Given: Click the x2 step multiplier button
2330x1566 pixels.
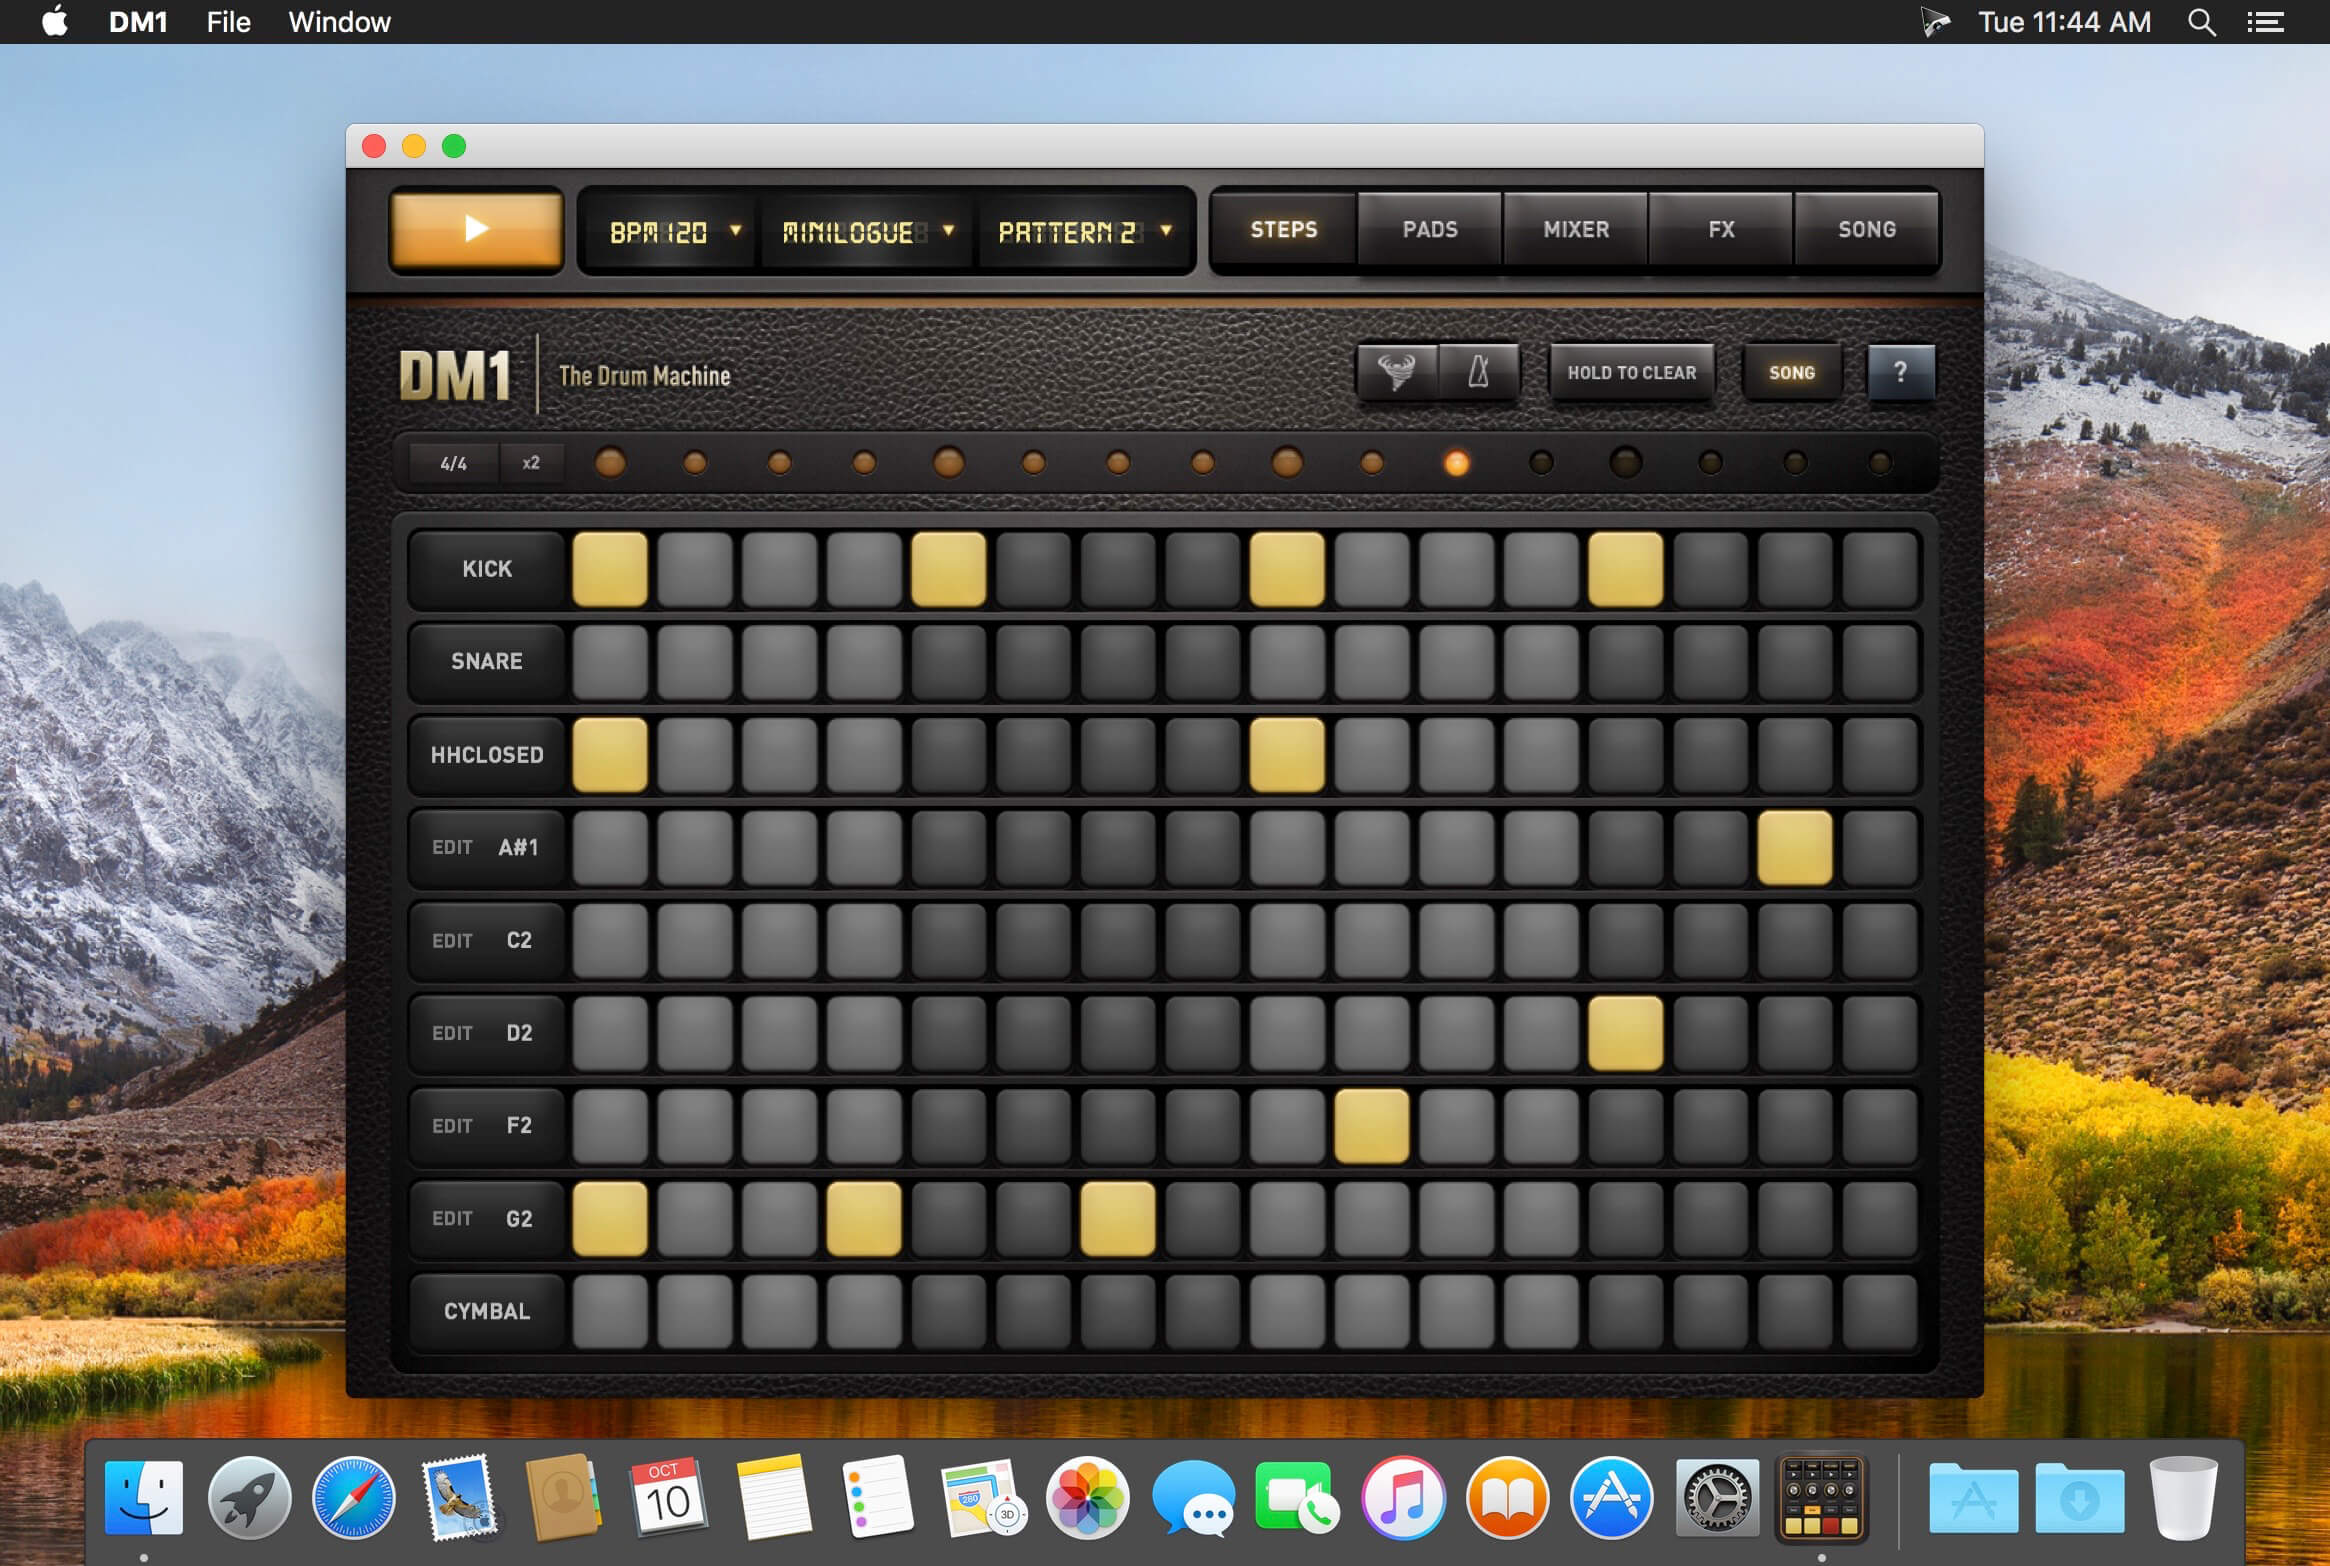Looking at the screenshot, I should [531, 463].
